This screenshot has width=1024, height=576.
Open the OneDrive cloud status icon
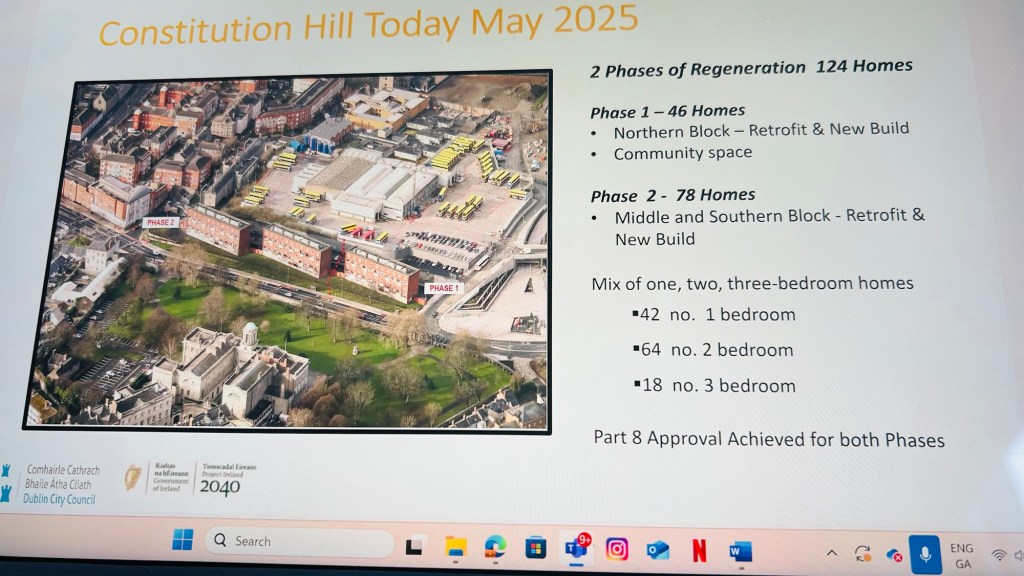tap(894, 554)
